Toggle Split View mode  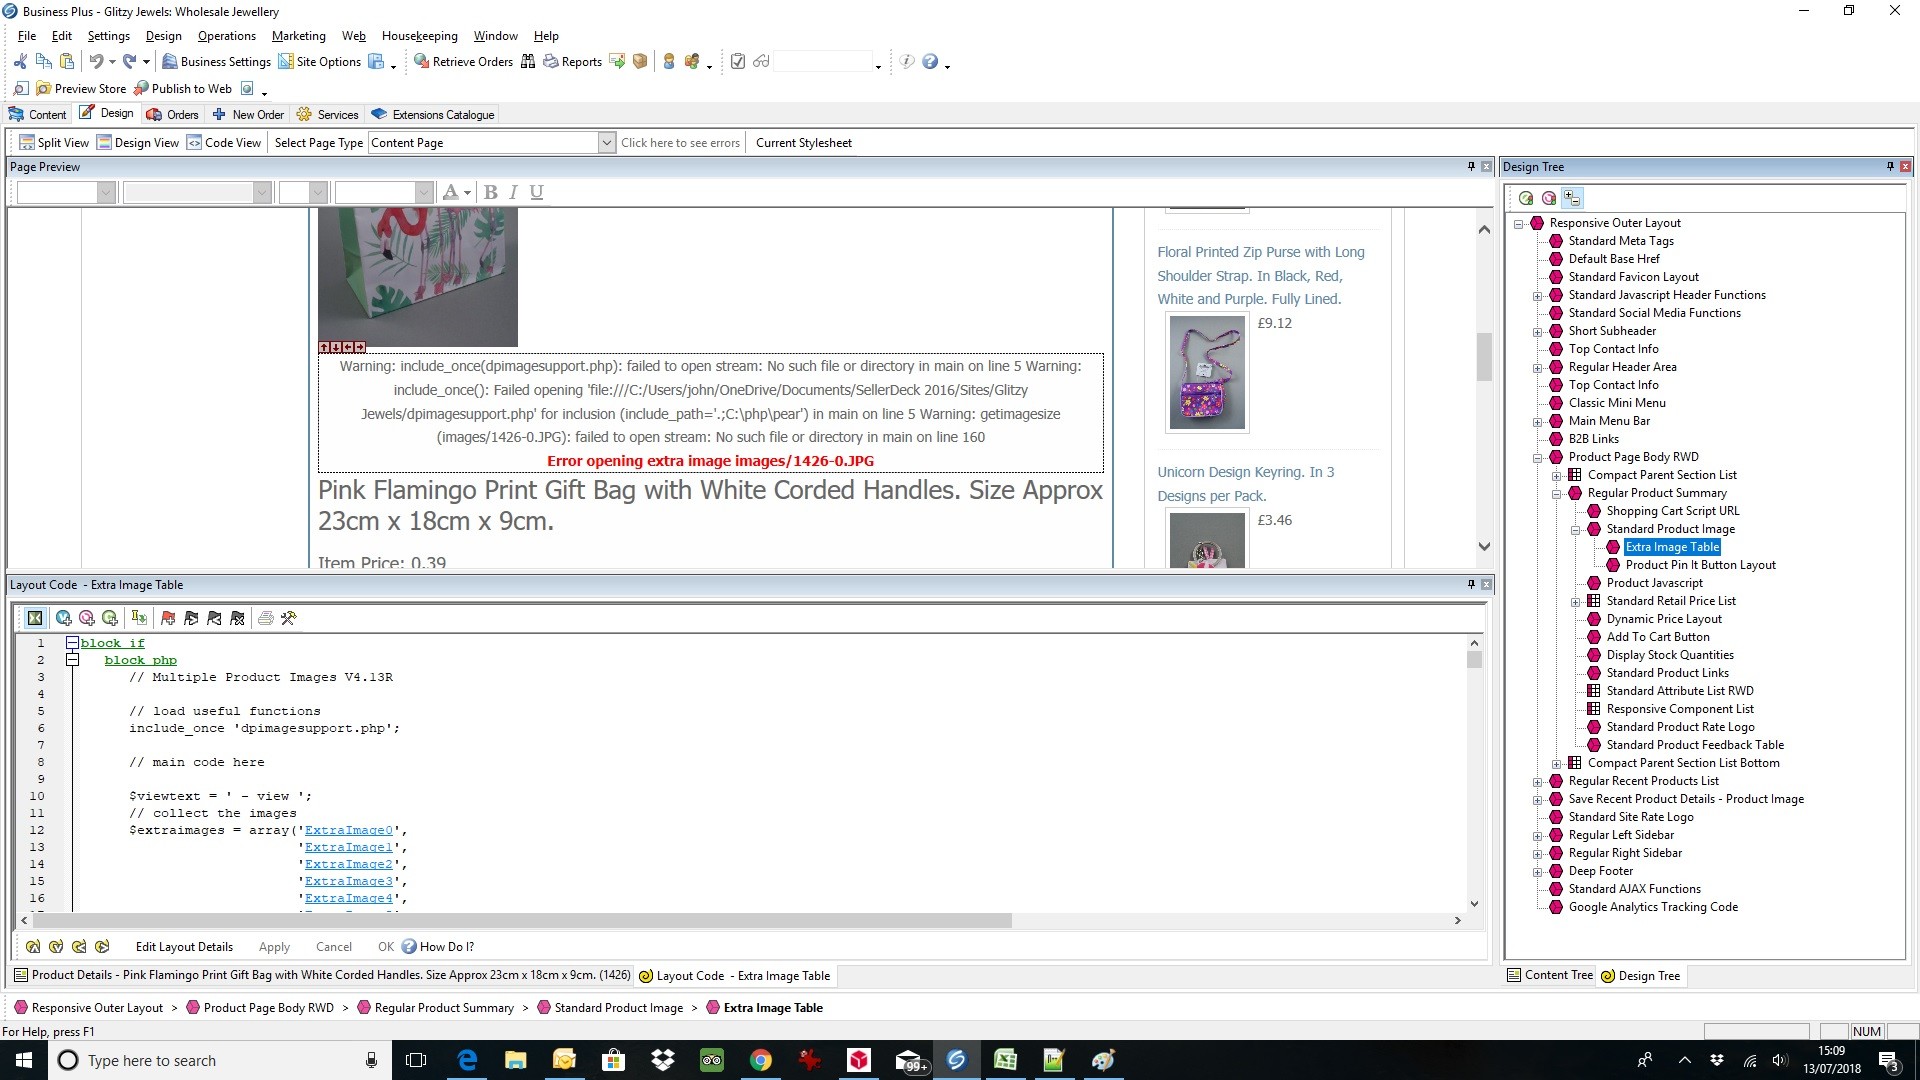[54, 143]
